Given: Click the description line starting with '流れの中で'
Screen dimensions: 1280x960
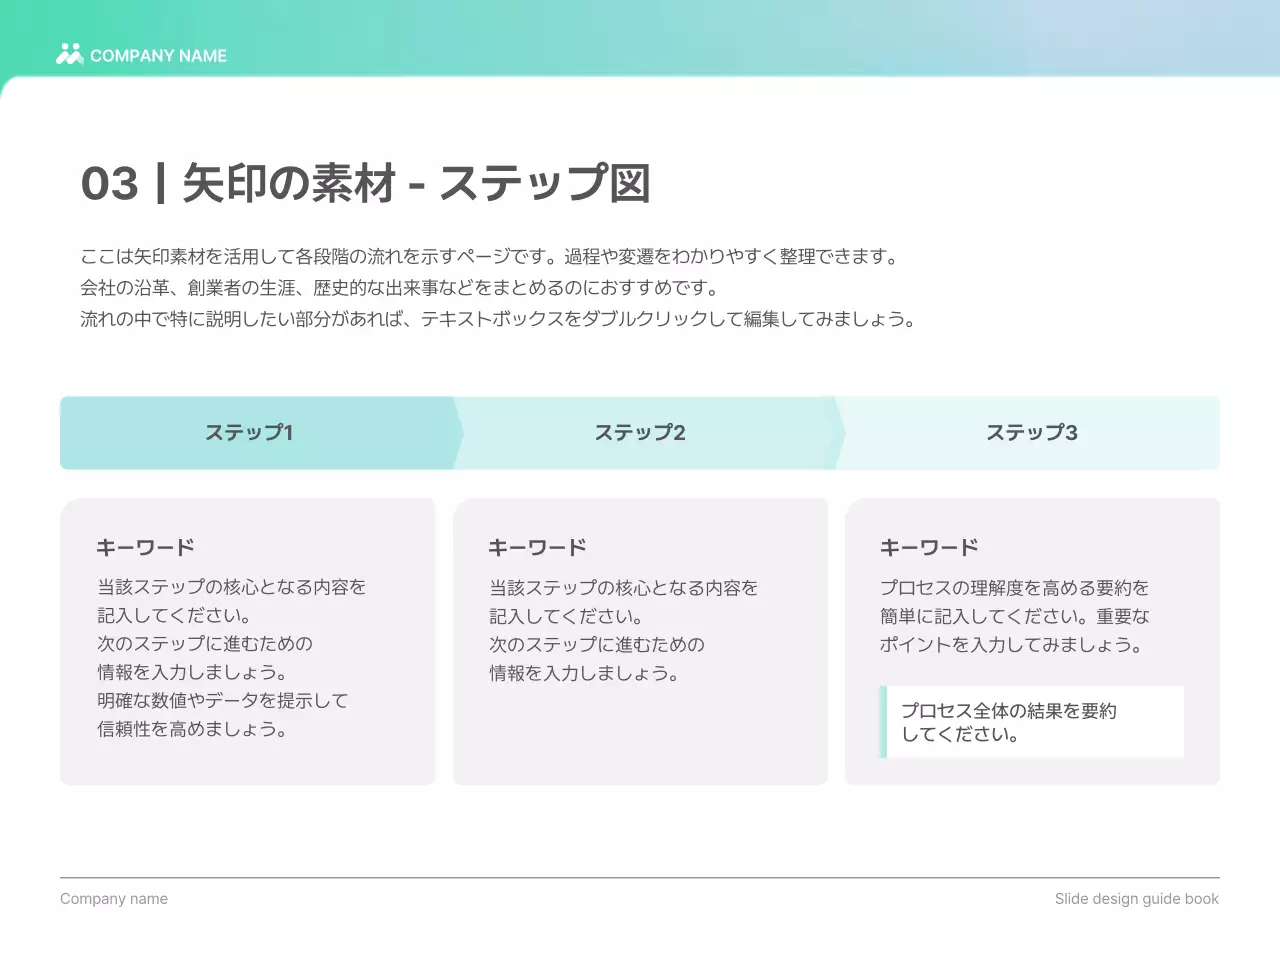Looking at the screenshot, I should click(x=497, y=320).
